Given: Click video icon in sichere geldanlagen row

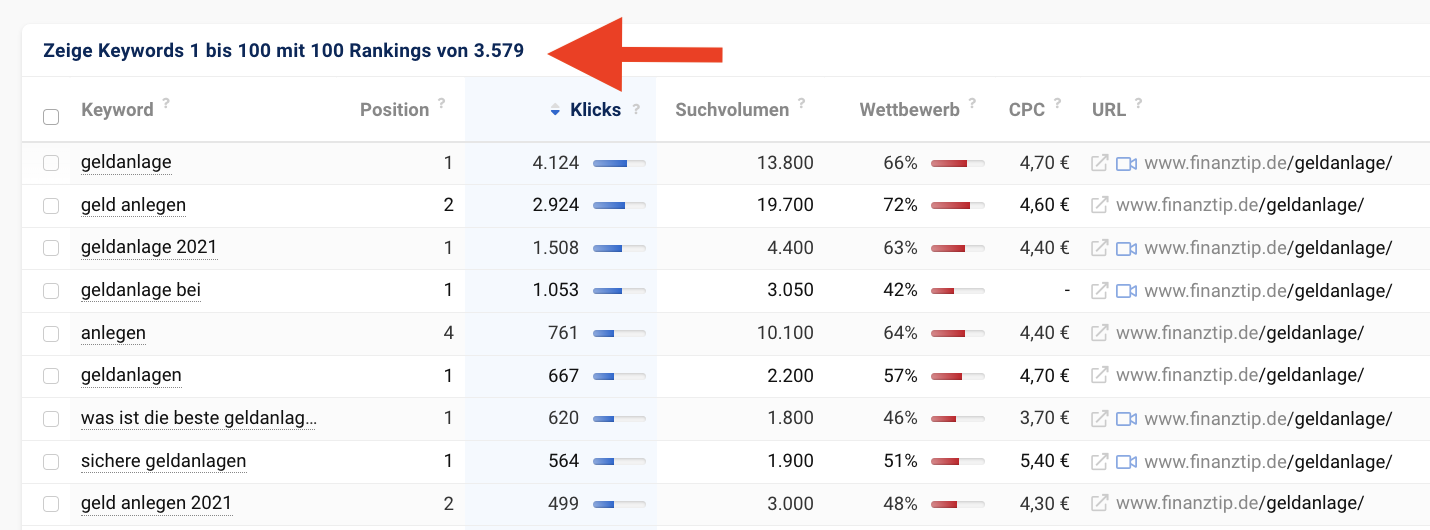Looking at the screenshot, I should tap(1127, 462).
